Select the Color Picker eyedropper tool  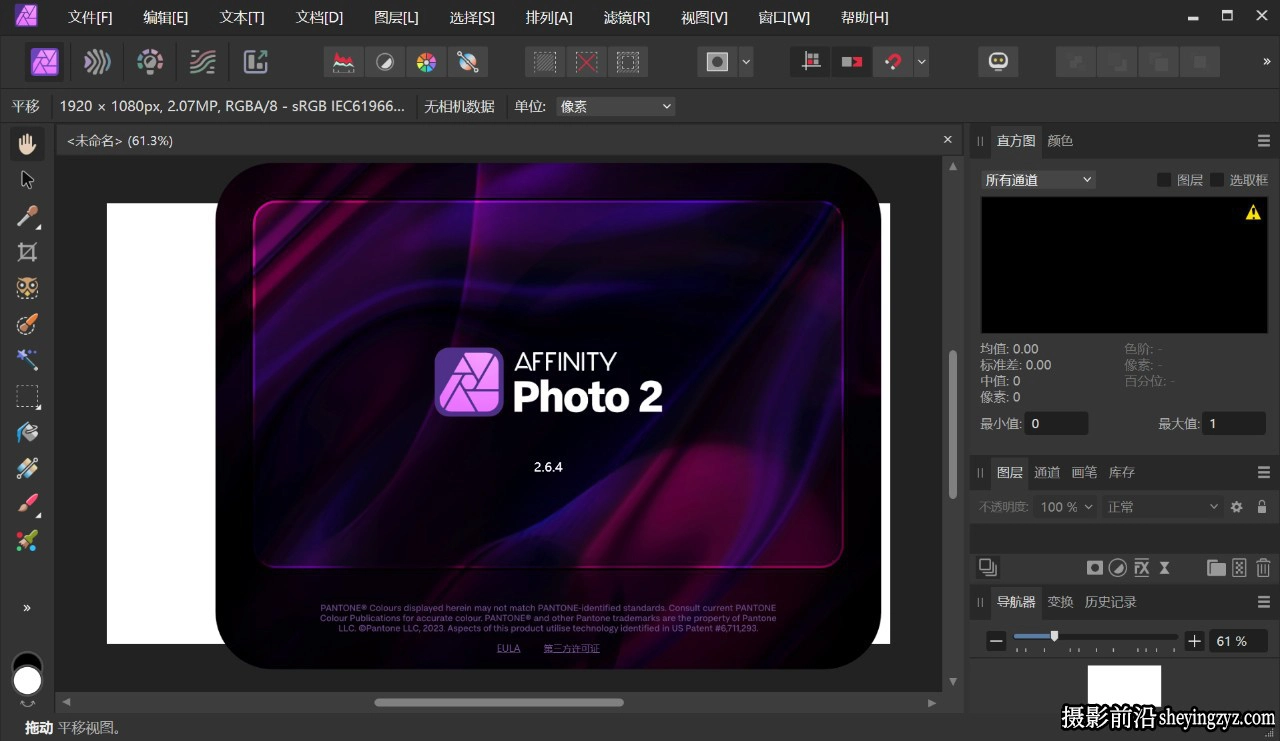(28, 216)
